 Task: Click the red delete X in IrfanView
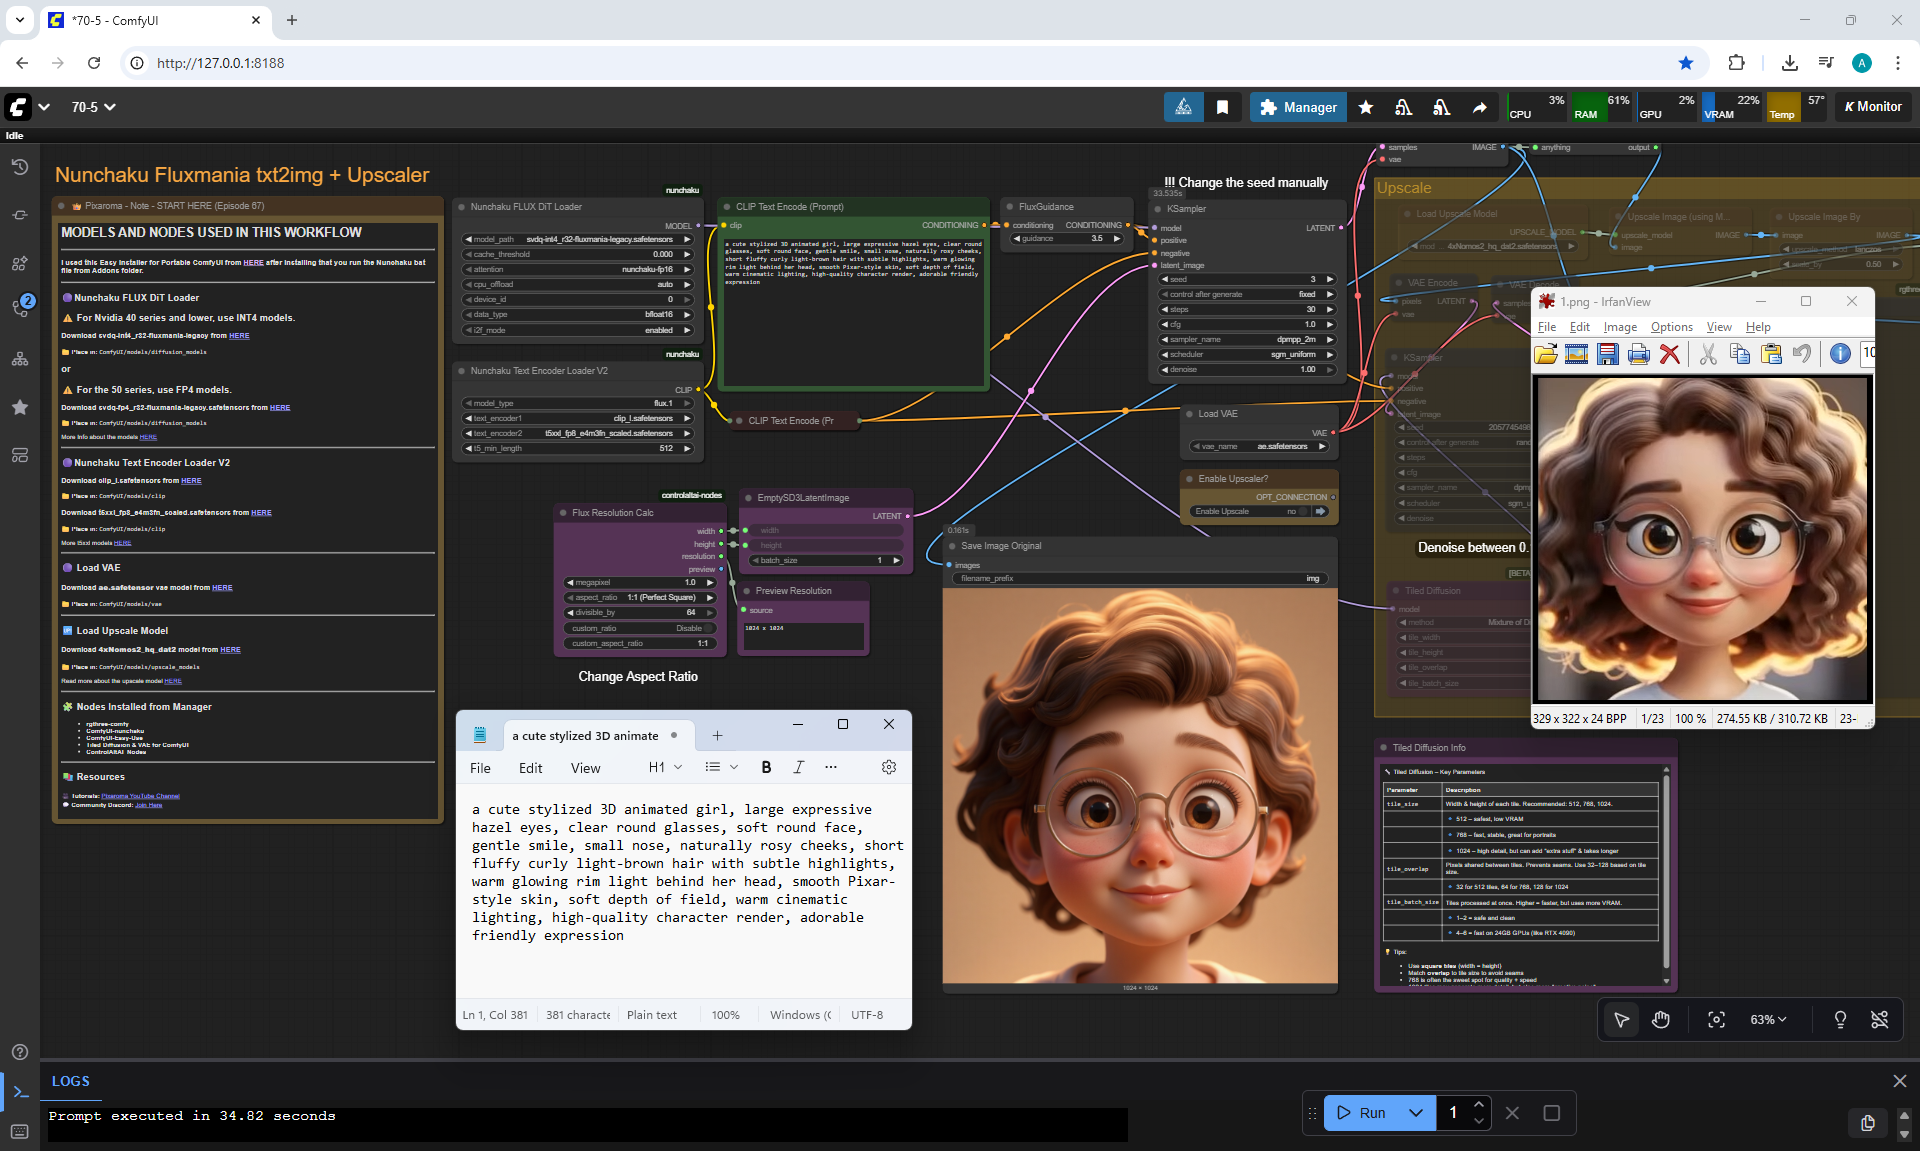click(1669, 354)
